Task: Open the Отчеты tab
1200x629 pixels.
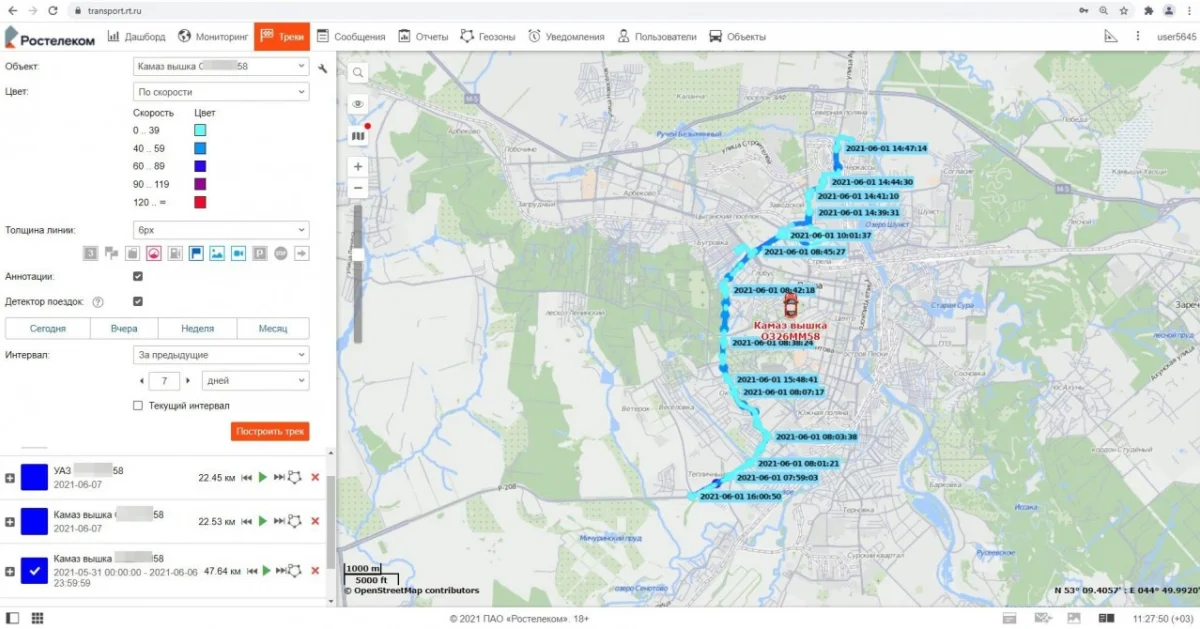Action: [x=423, y=37]
